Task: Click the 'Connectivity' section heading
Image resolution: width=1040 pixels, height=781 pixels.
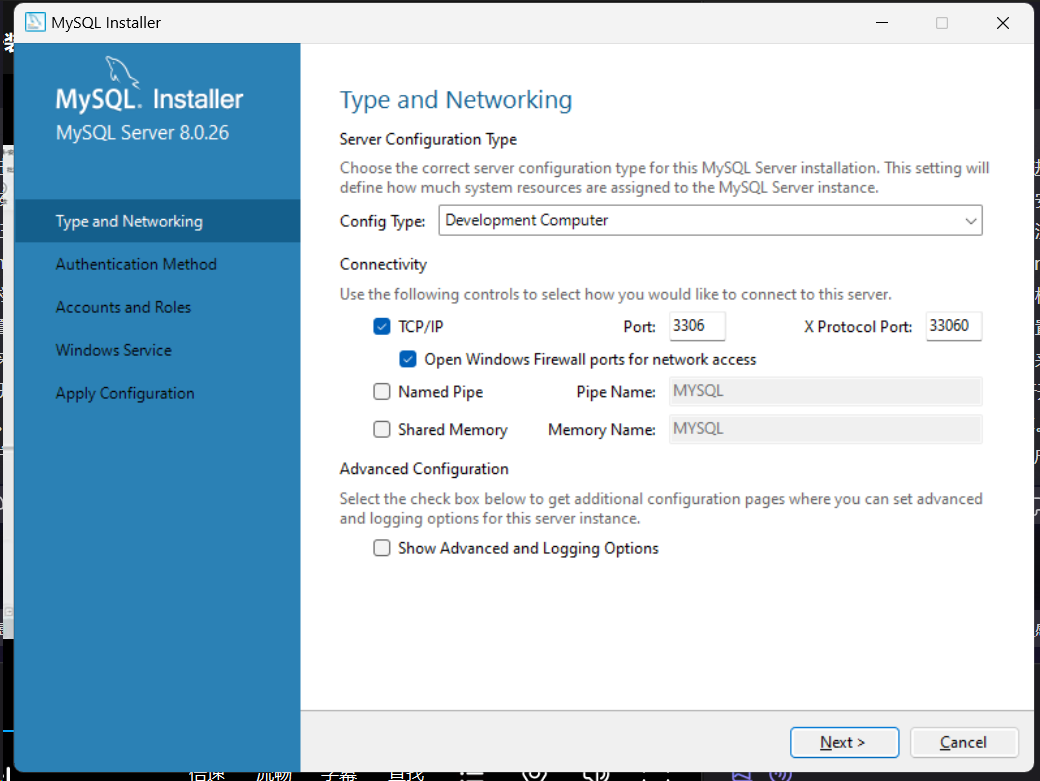Action: click(383, 264)
